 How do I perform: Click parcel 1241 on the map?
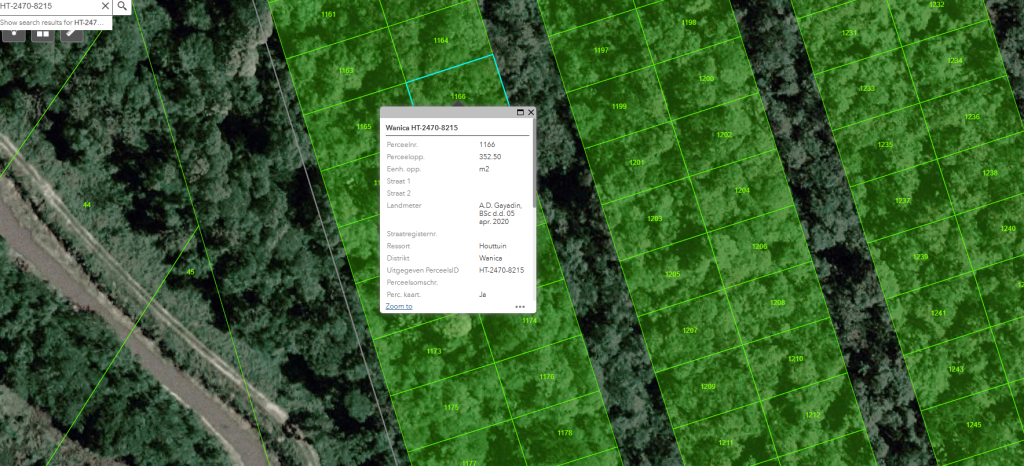pos(938,313)
